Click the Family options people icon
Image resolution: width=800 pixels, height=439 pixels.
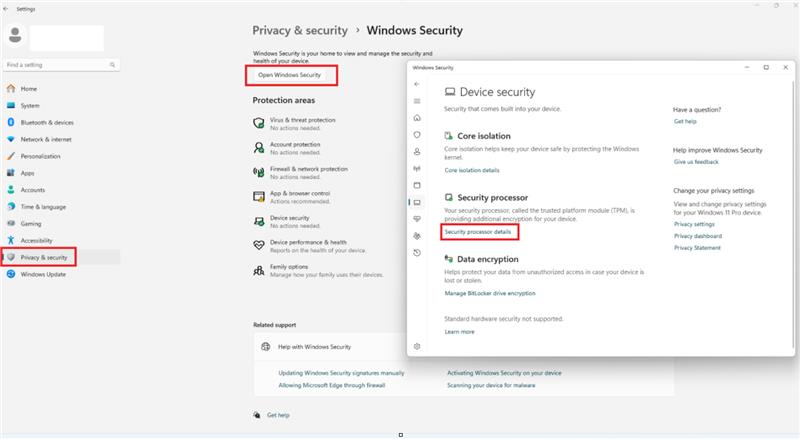pos(259,270)
